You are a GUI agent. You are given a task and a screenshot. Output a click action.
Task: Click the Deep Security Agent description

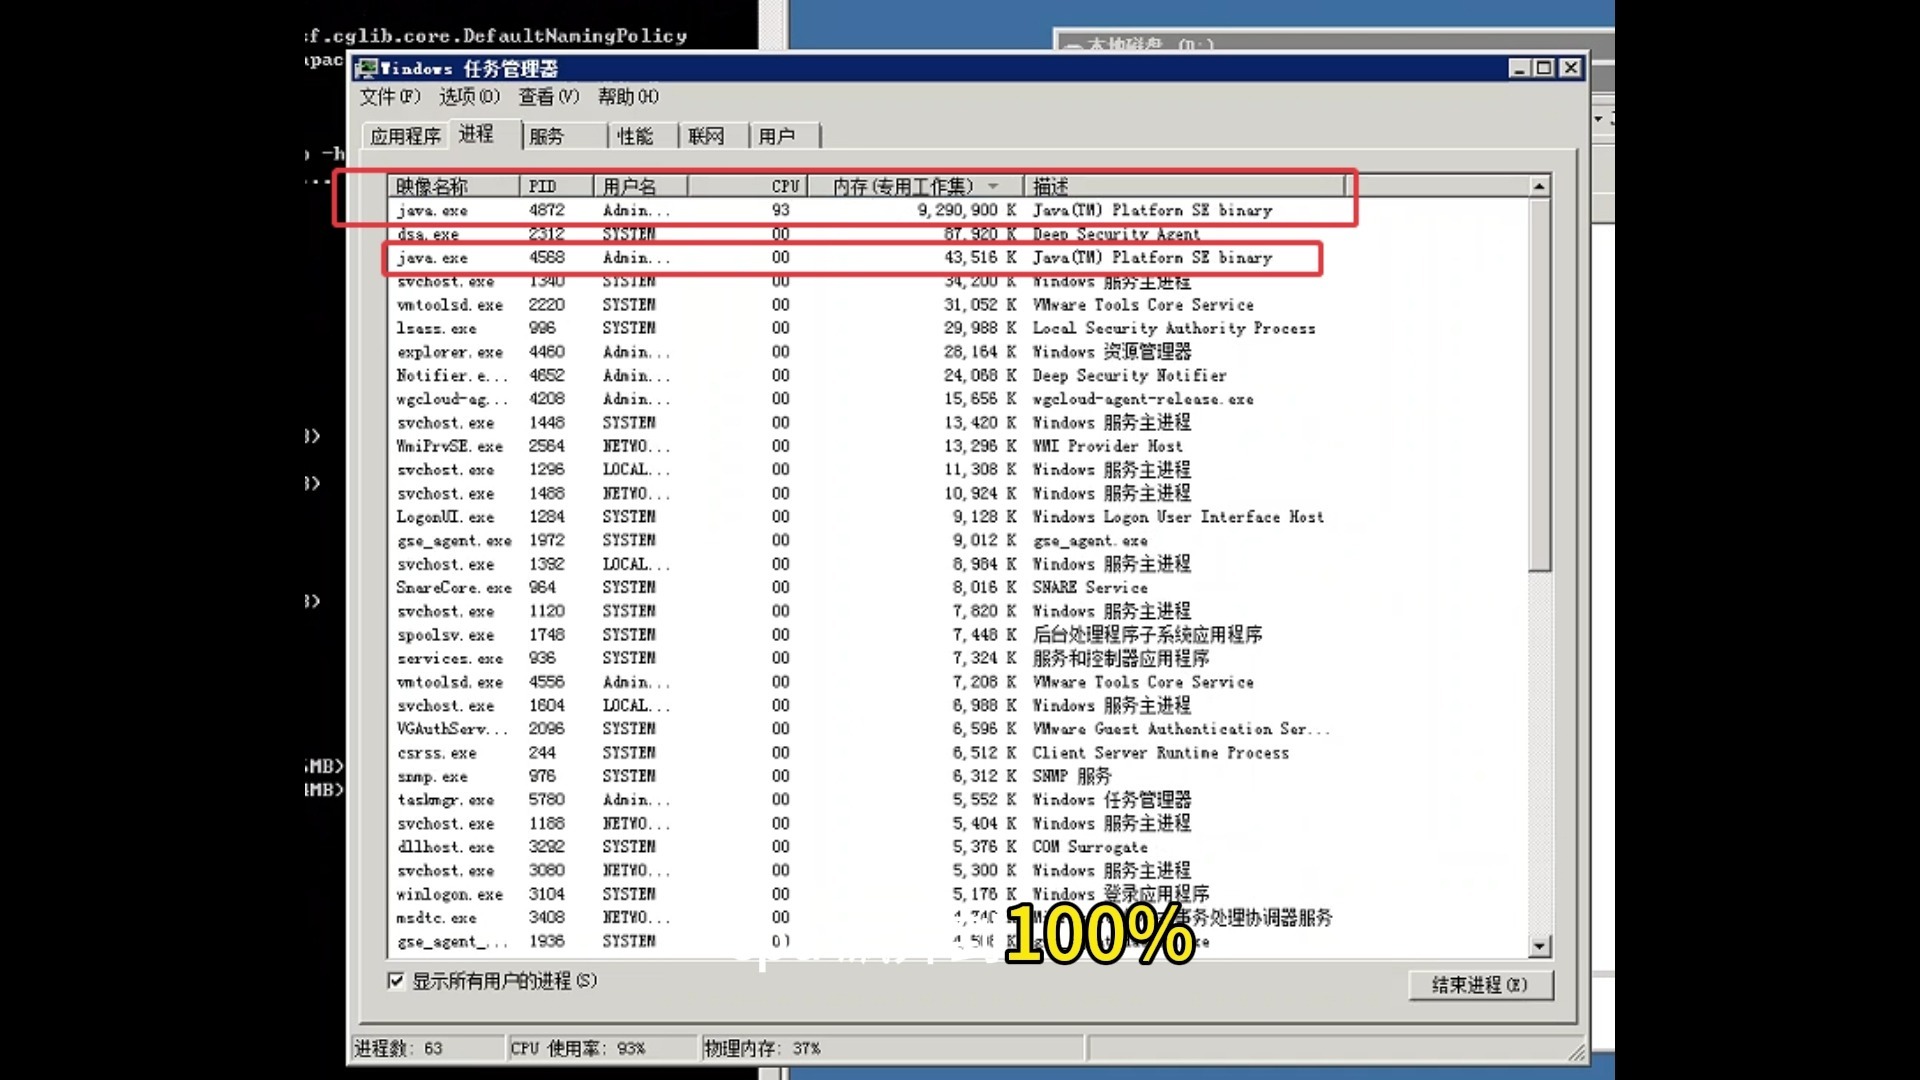click(1116, 234)
